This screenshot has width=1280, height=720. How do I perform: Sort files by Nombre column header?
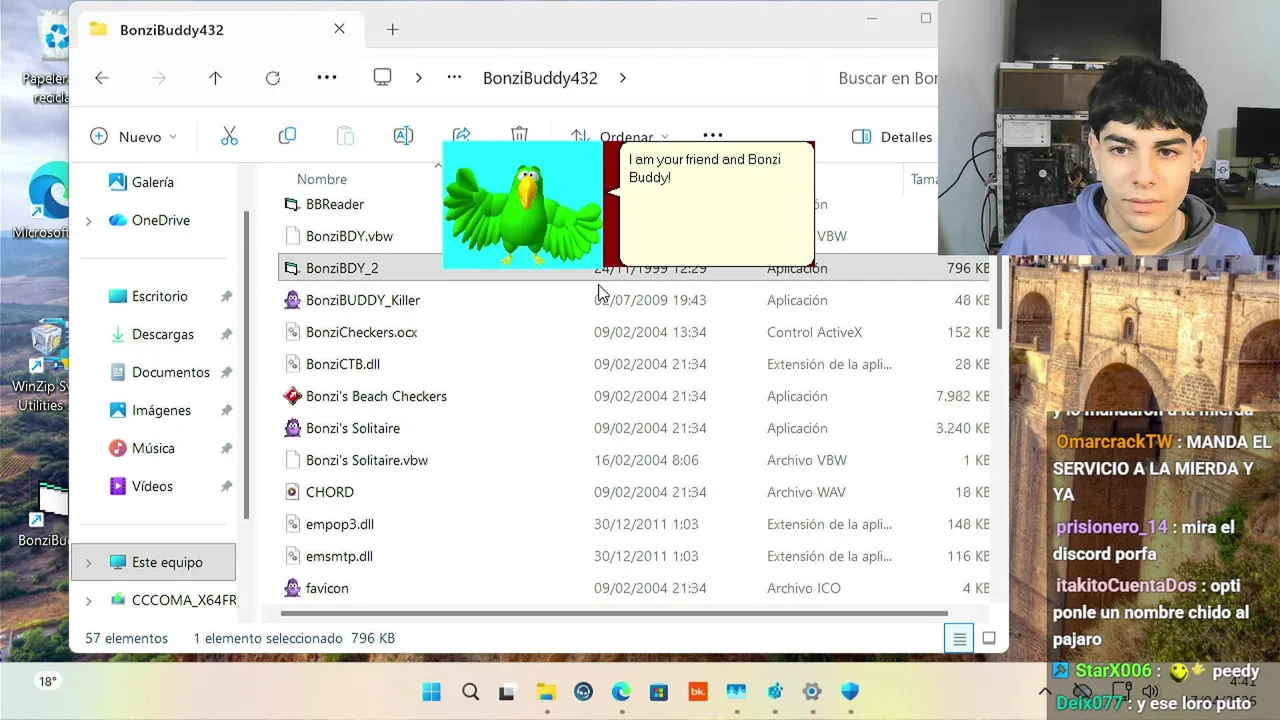tap(322, 179)
